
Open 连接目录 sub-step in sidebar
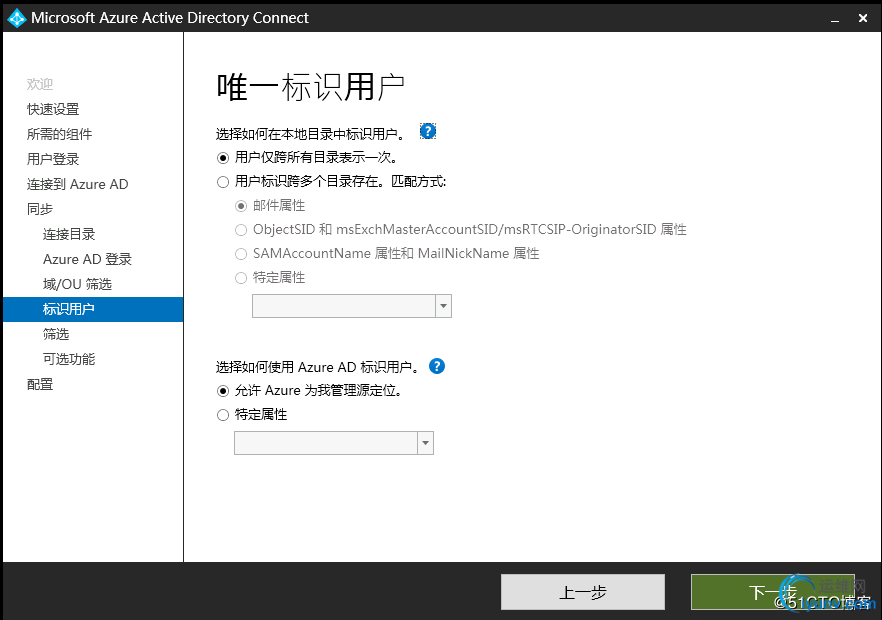[x=69, y=234]
